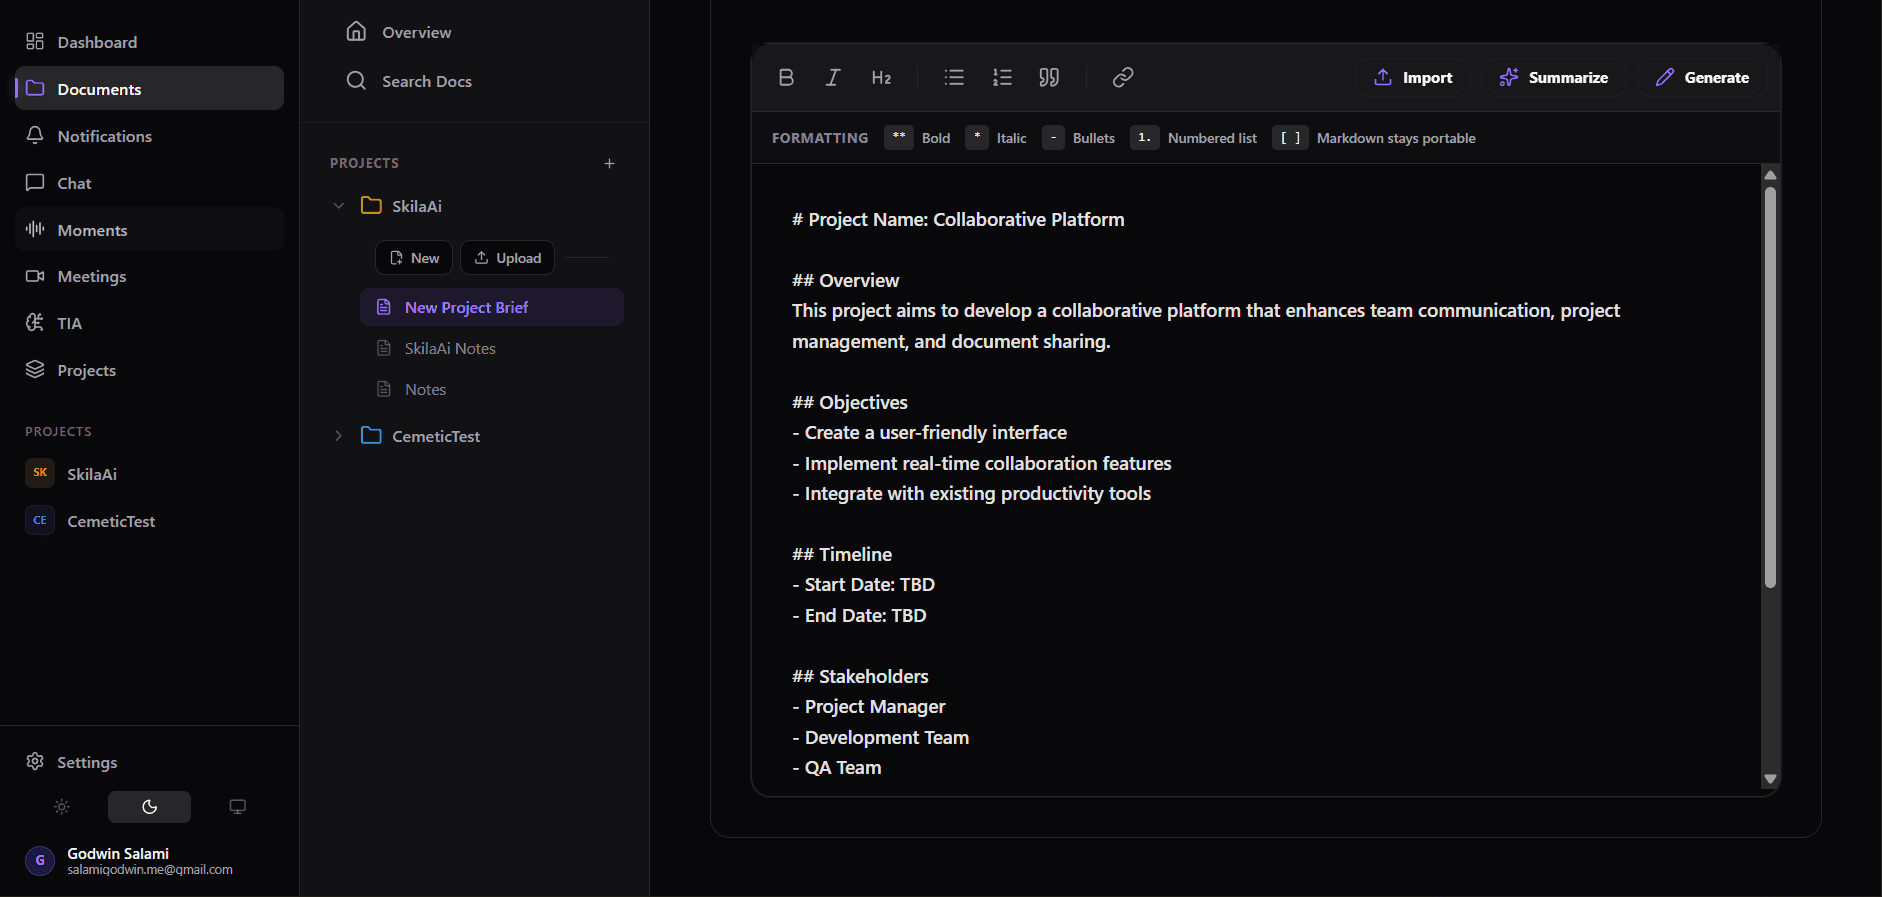Image resolution: width=1882 pixels, height=897 pixels.
Task: Click the '- QA Team' line
Action: click(837, 768)
